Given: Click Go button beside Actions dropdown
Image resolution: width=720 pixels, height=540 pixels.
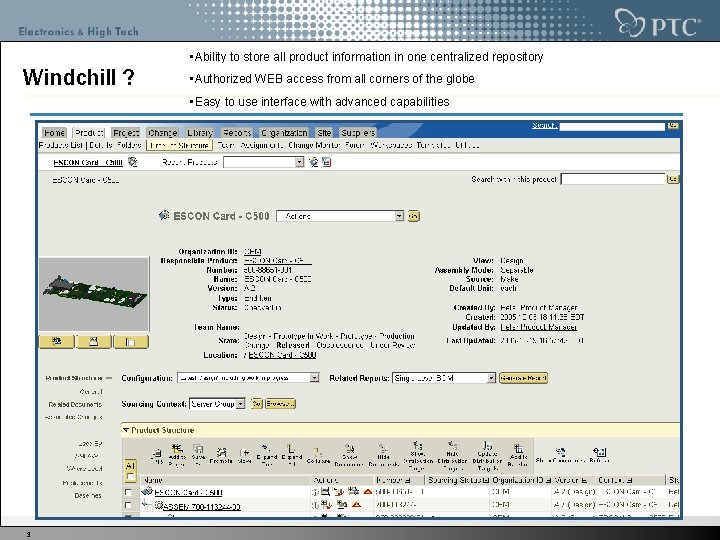Looking at the screenshot, I should pyautogui.click(x=413, y=216).
